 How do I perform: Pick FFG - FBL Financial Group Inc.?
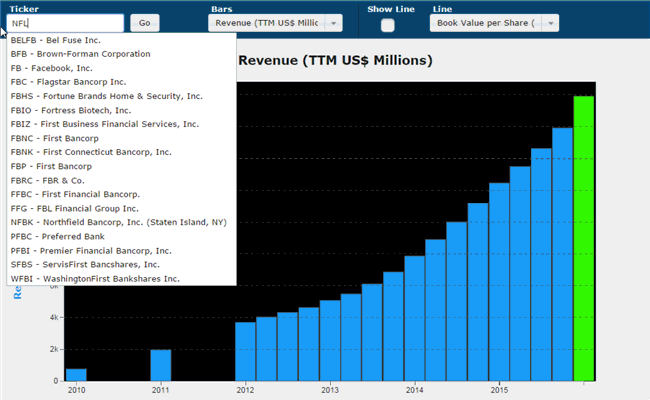[x=121, y=208]
